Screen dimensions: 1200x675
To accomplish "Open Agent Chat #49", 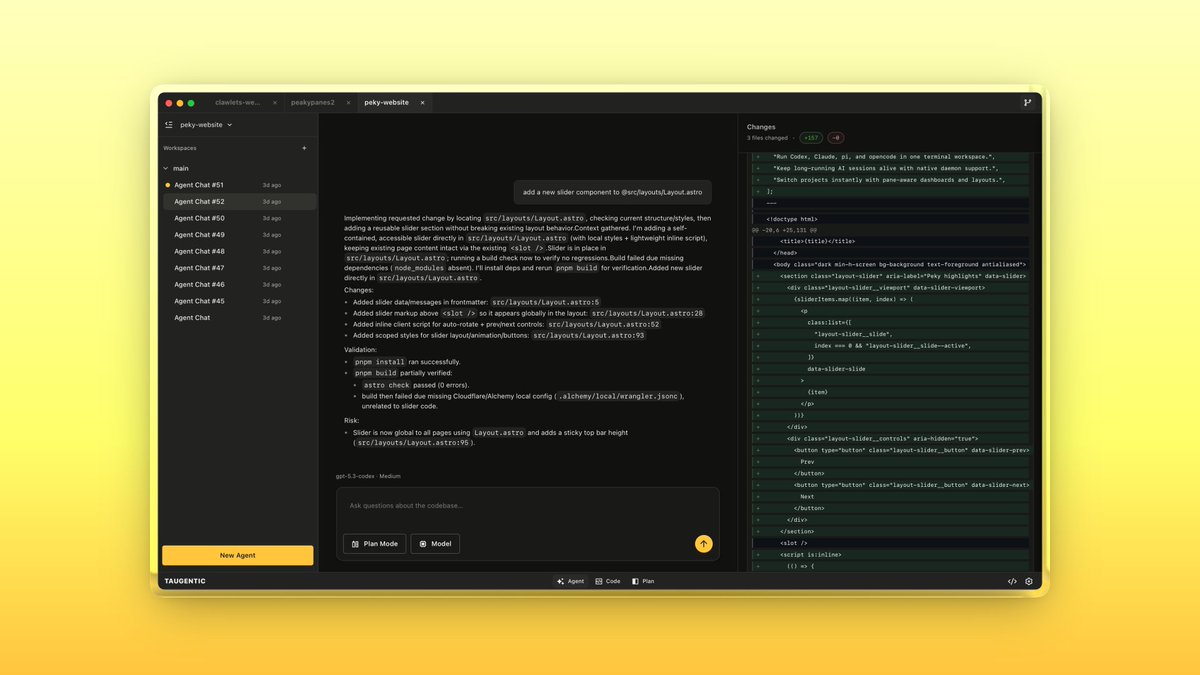I will coord(239,235).
